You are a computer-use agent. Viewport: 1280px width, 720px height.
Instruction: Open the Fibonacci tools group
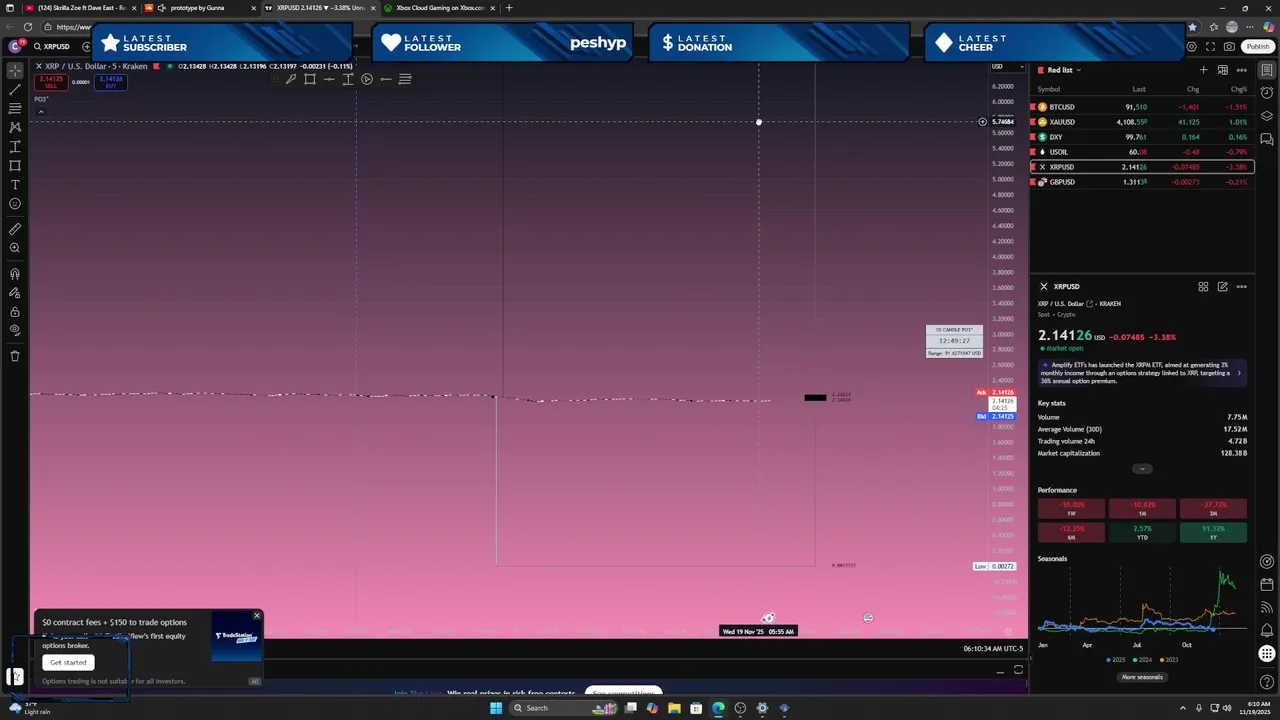(x=15, y=108)
